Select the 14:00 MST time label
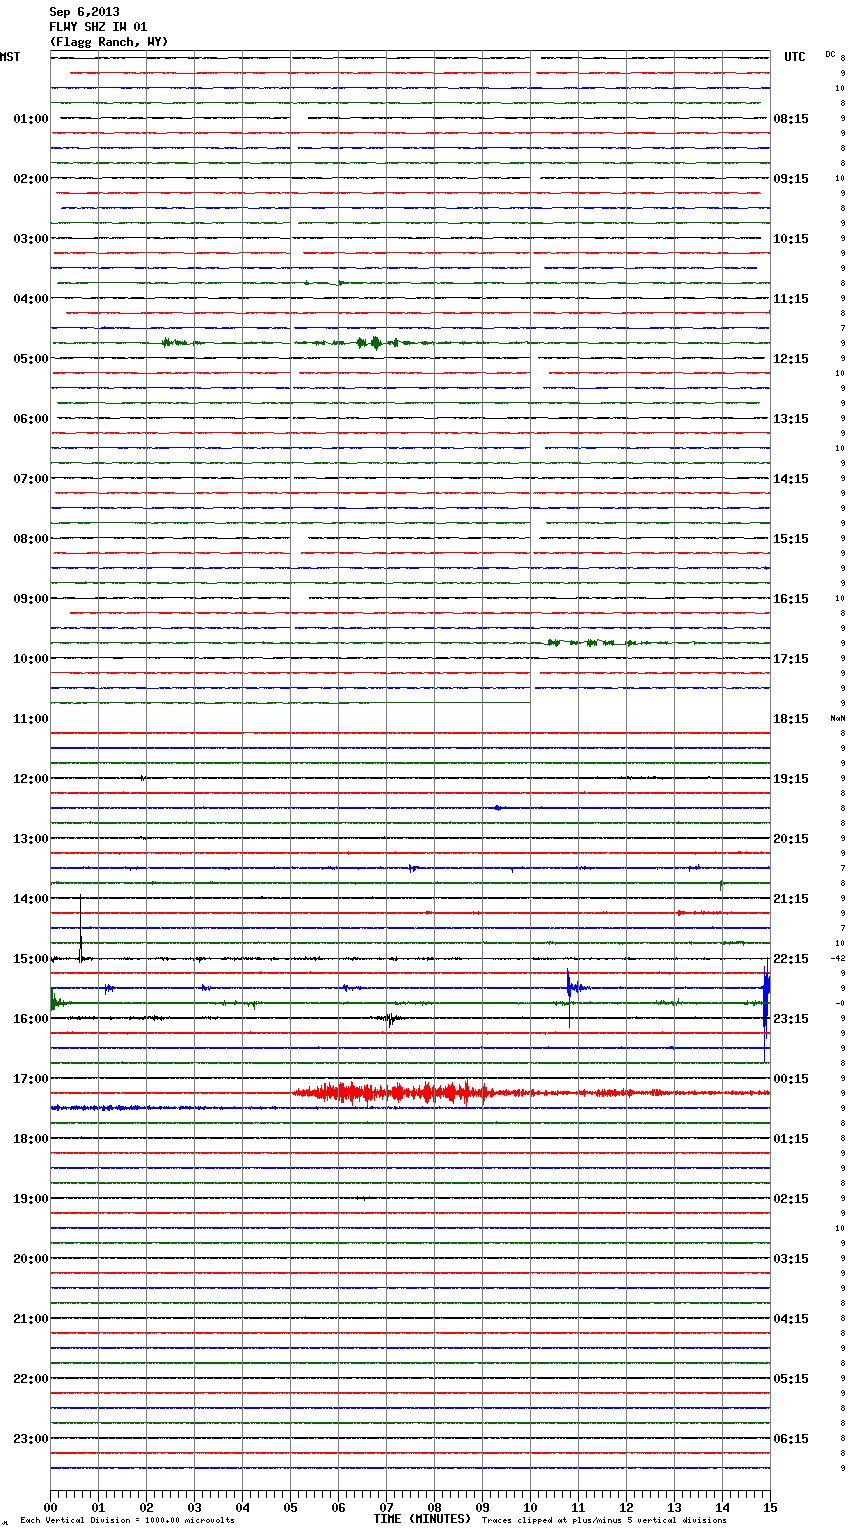Image resolution: width=850 pixels, height=1534 pixels. [31, 899]
